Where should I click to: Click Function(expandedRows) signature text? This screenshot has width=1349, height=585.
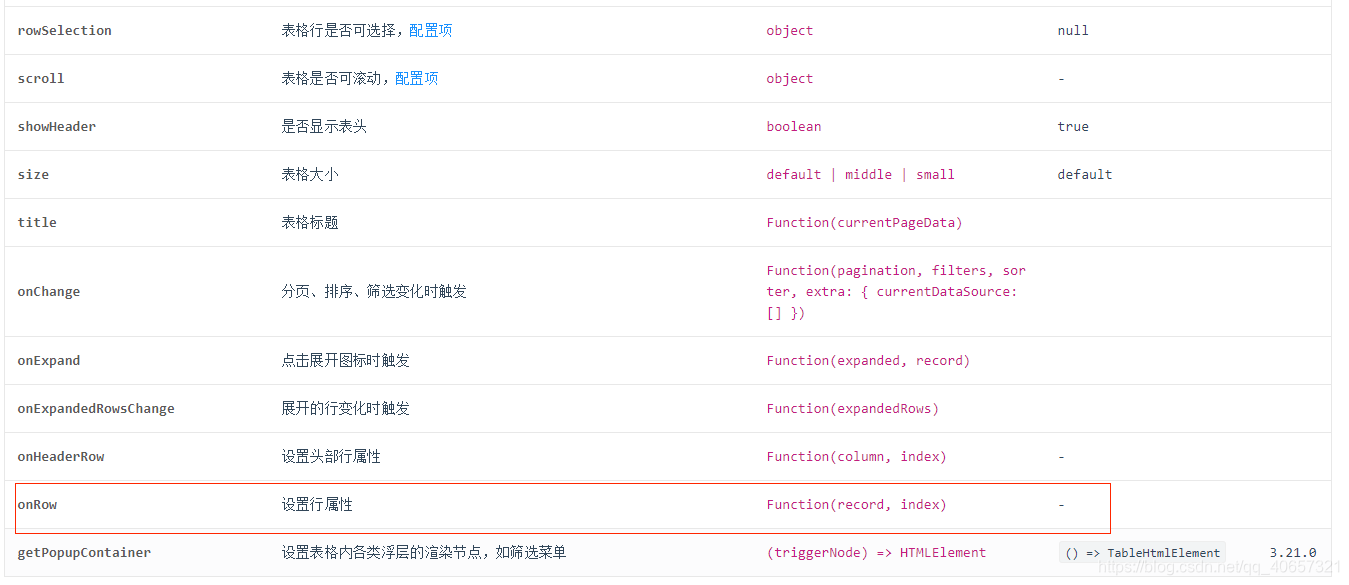click(x=852, y=408)
